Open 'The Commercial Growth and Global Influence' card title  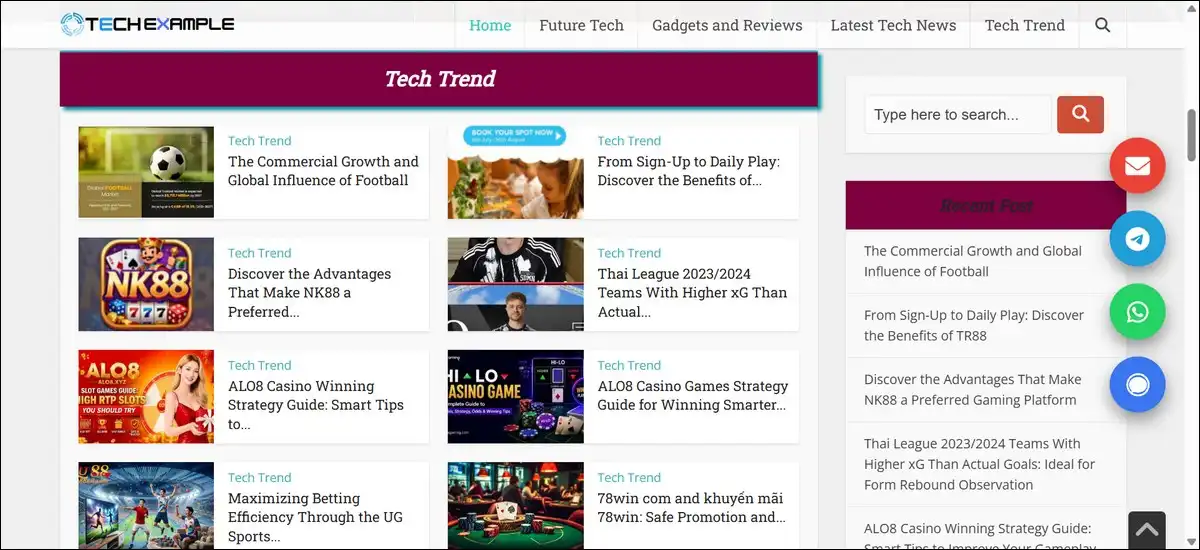tap(323, 171)
